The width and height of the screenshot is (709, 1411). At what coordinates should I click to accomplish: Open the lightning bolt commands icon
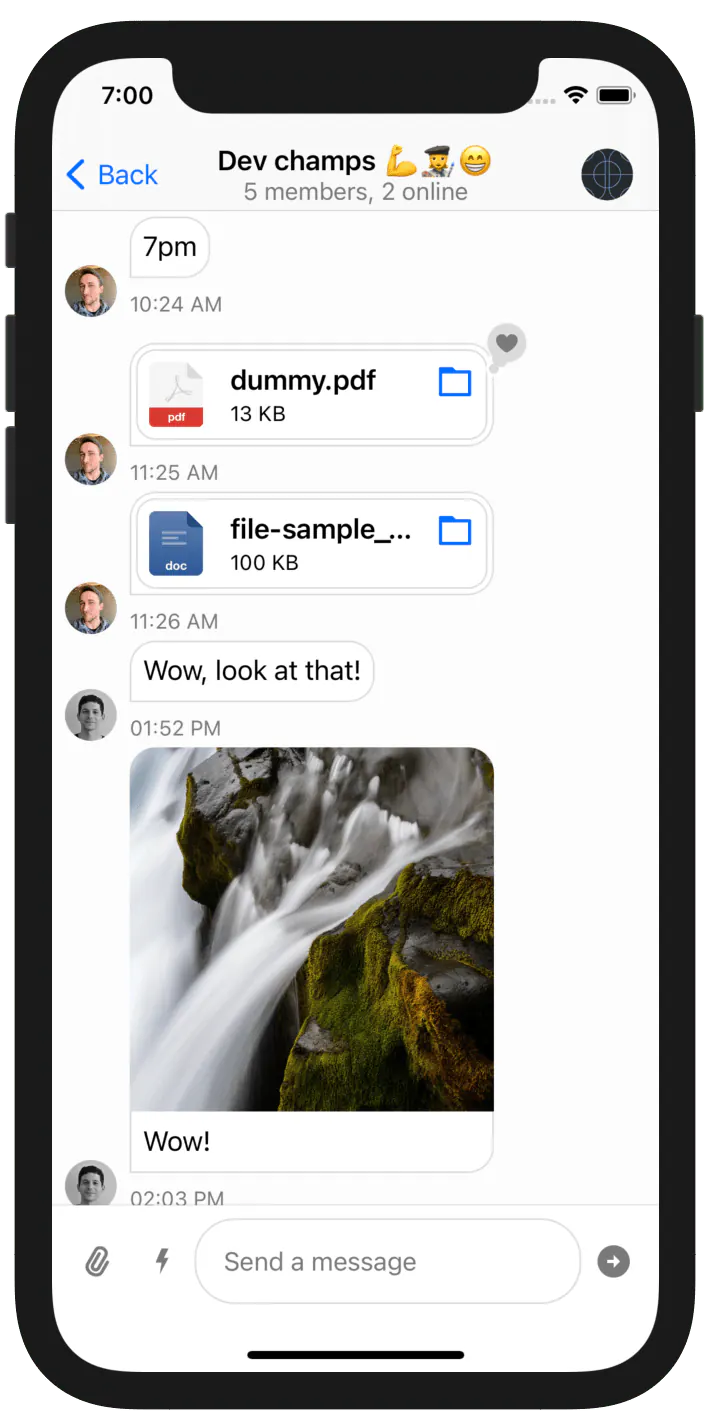(x=162, y=1261)
